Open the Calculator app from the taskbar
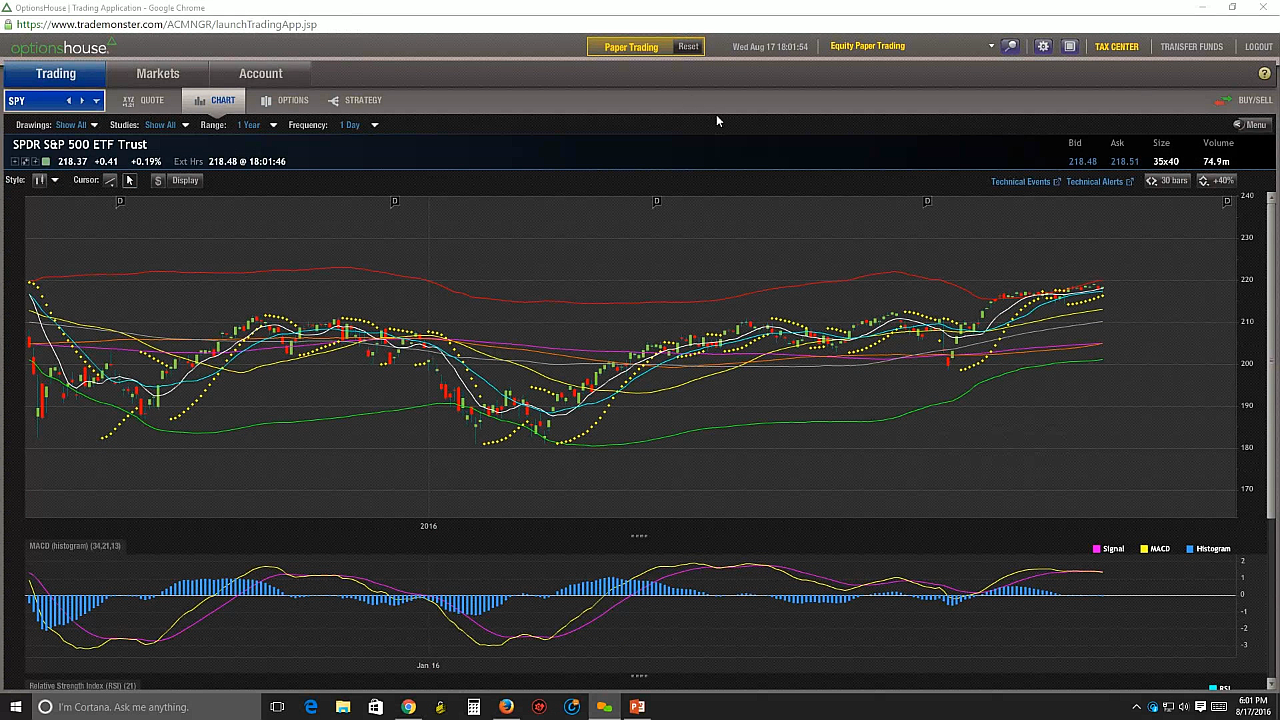Viewport: 1280px width, 720px height. (474, 707)
